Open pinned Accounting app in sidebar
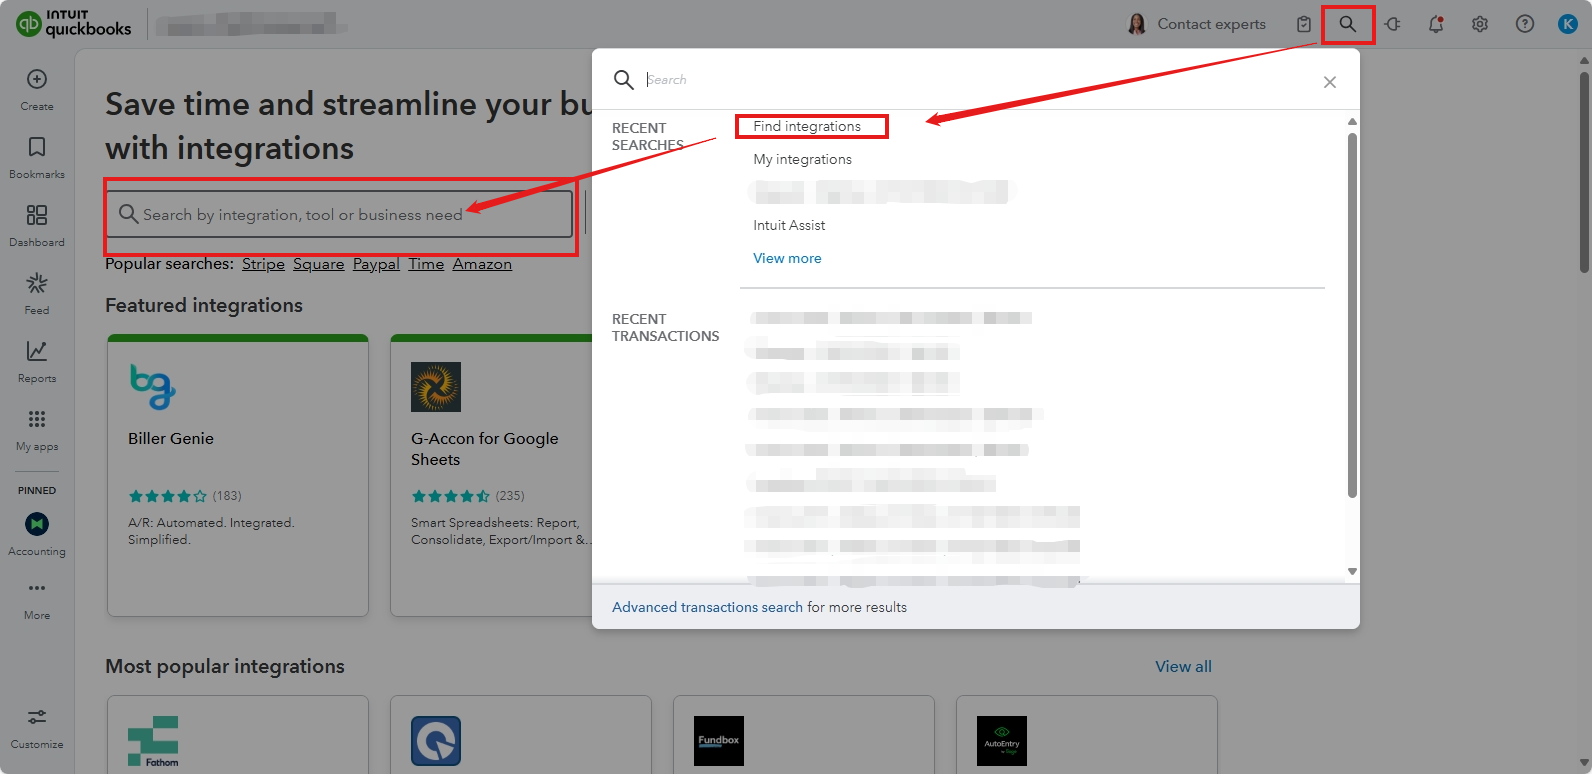Viewport: 1592px width, 774px height. click(37, 534)
